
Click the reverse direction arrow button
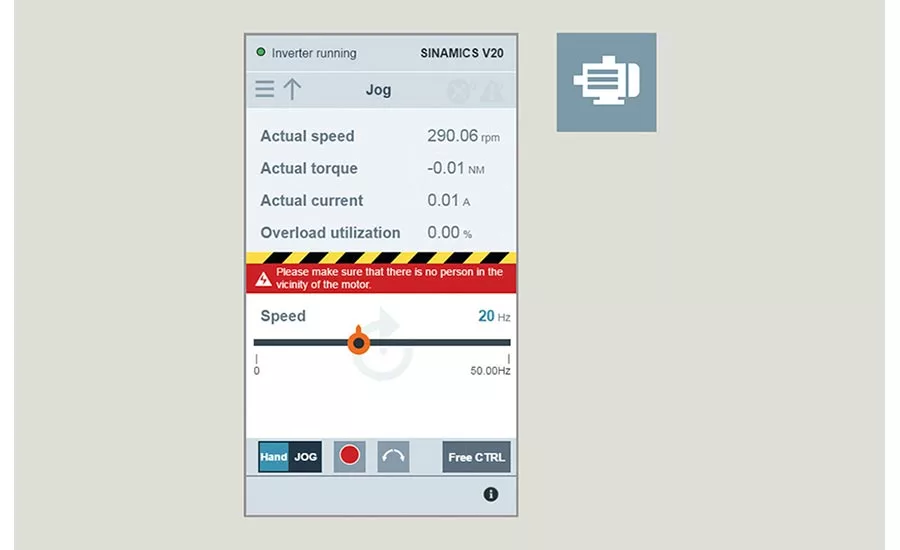click(x=393, y=457)
